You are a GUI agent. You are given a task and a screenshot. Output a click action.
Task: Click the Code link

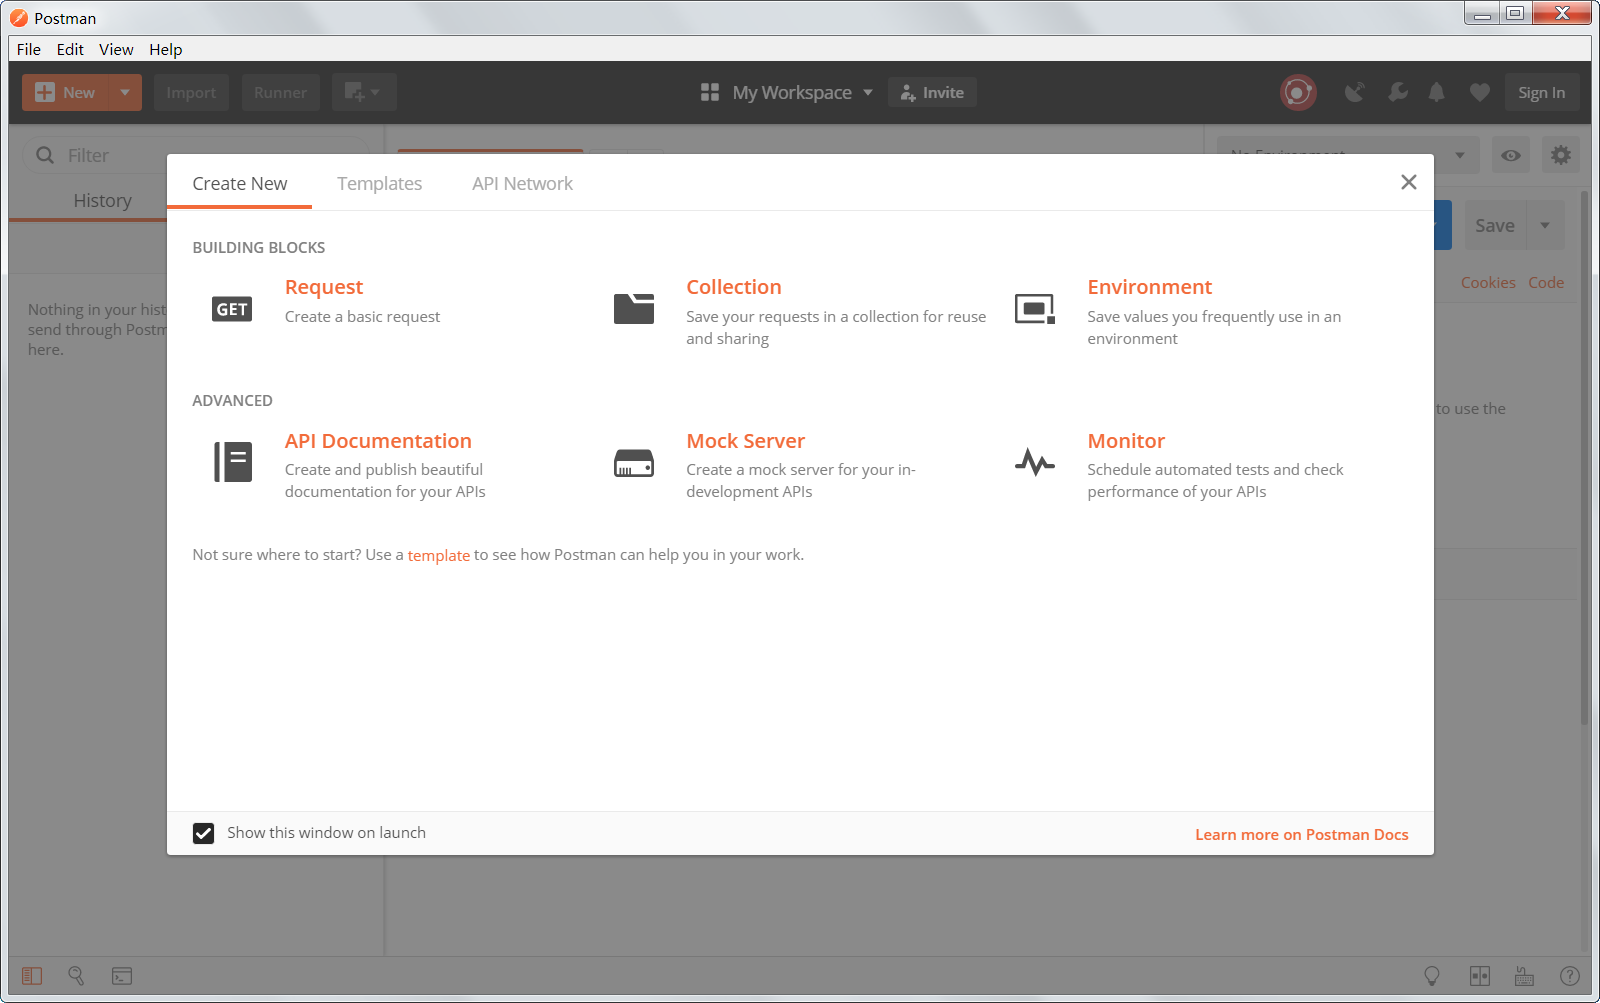1546,283
